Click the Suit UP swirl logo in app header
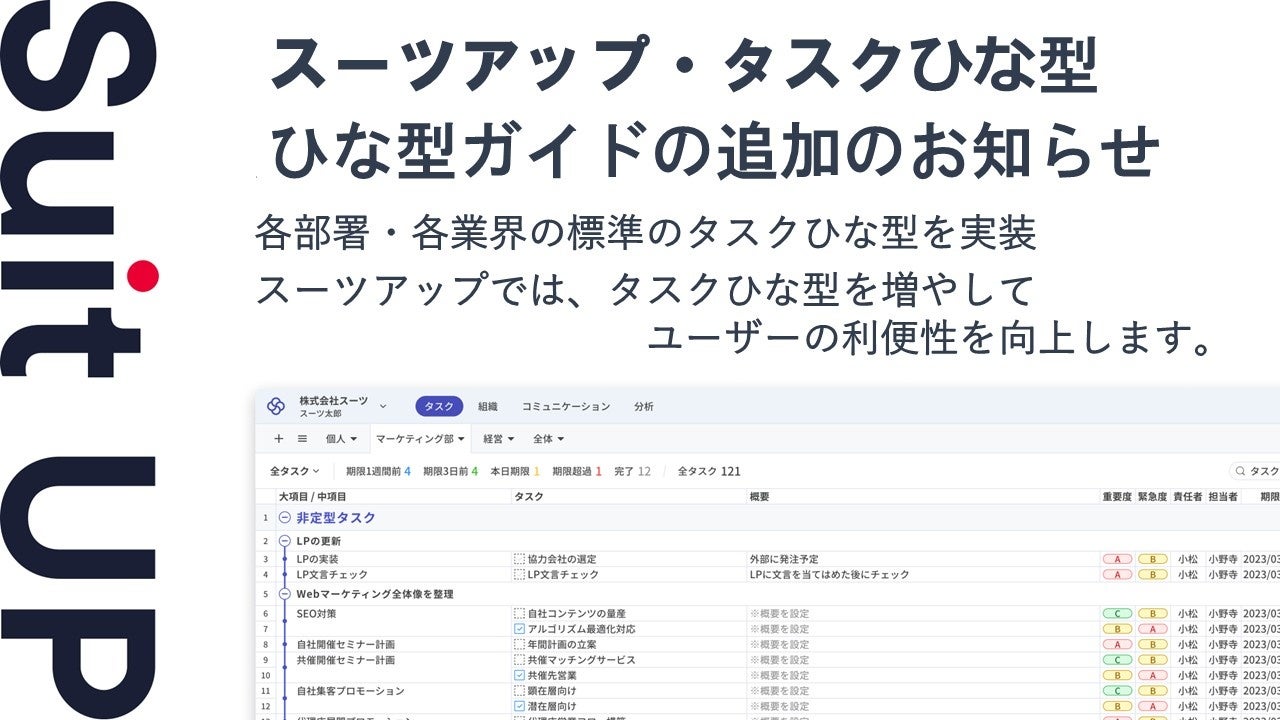Image resolution: width=1280 pixels, height=720 pixels. (276, 406)
